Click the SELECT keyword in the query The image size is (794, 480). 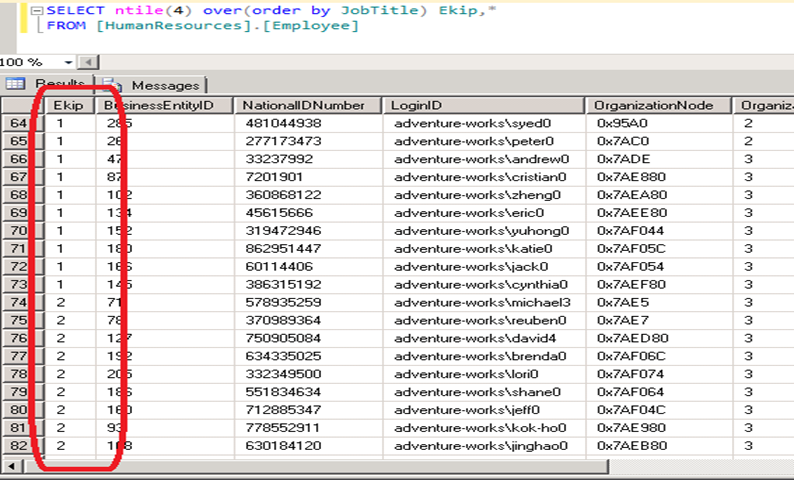coord(75,10)
